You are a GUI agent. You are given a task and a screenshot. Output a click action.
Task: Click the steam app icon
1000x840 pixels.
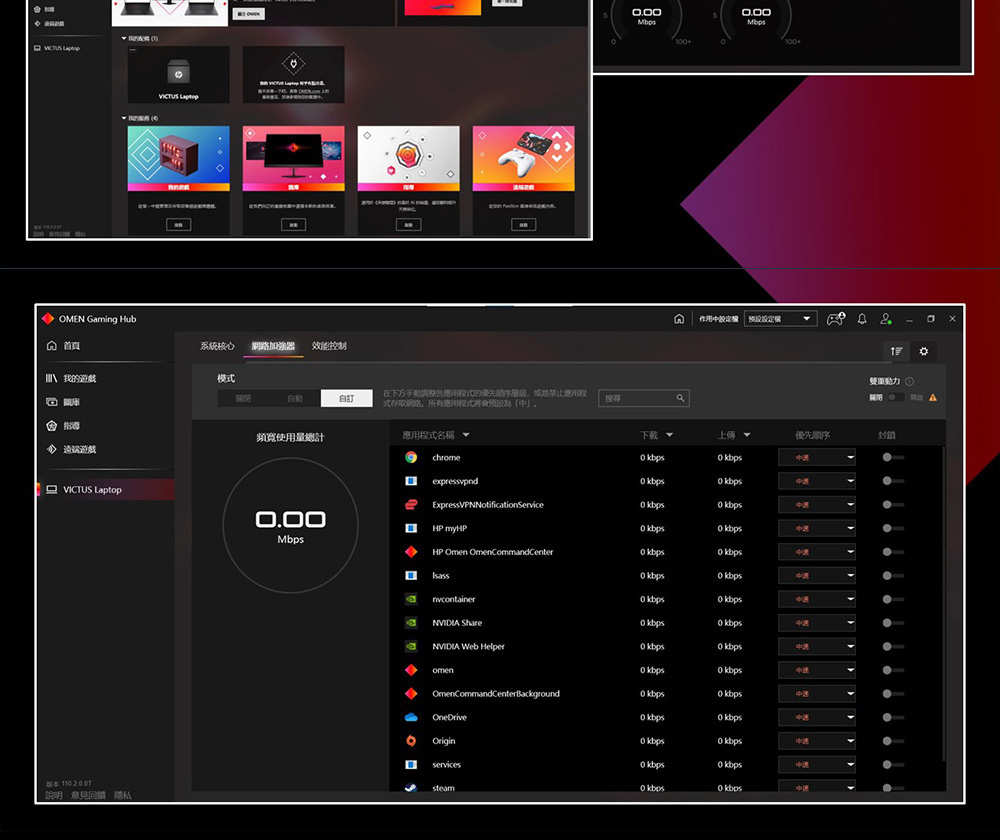pyautogui.click(x=411, y=788)
